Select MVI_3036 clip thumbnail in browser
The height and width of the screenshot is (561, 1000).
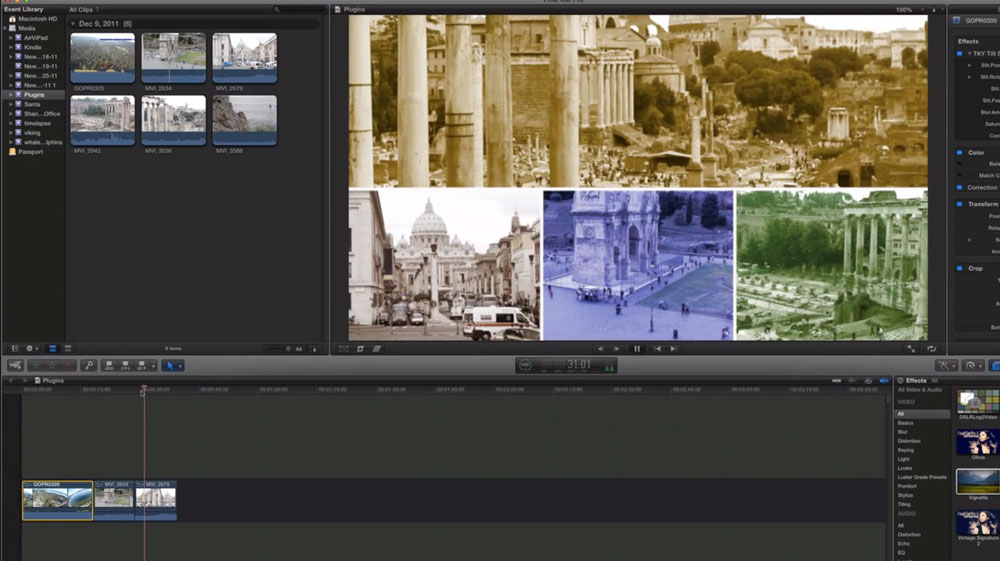click(173, 120)
